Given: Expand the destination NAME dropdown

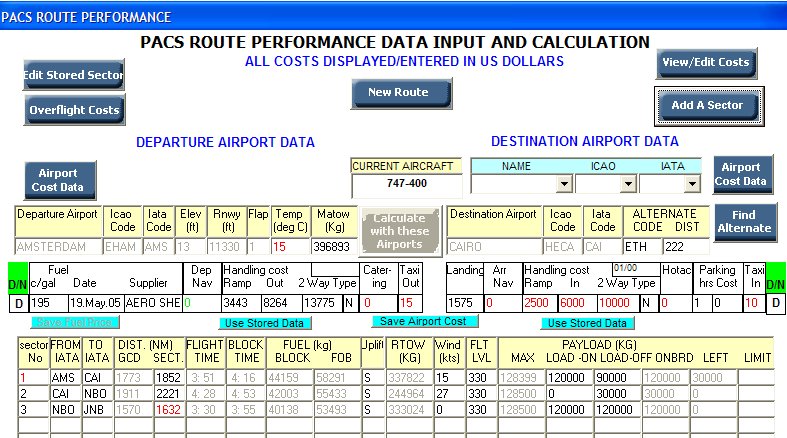Looking at the screenshot, I should point(564,184).
